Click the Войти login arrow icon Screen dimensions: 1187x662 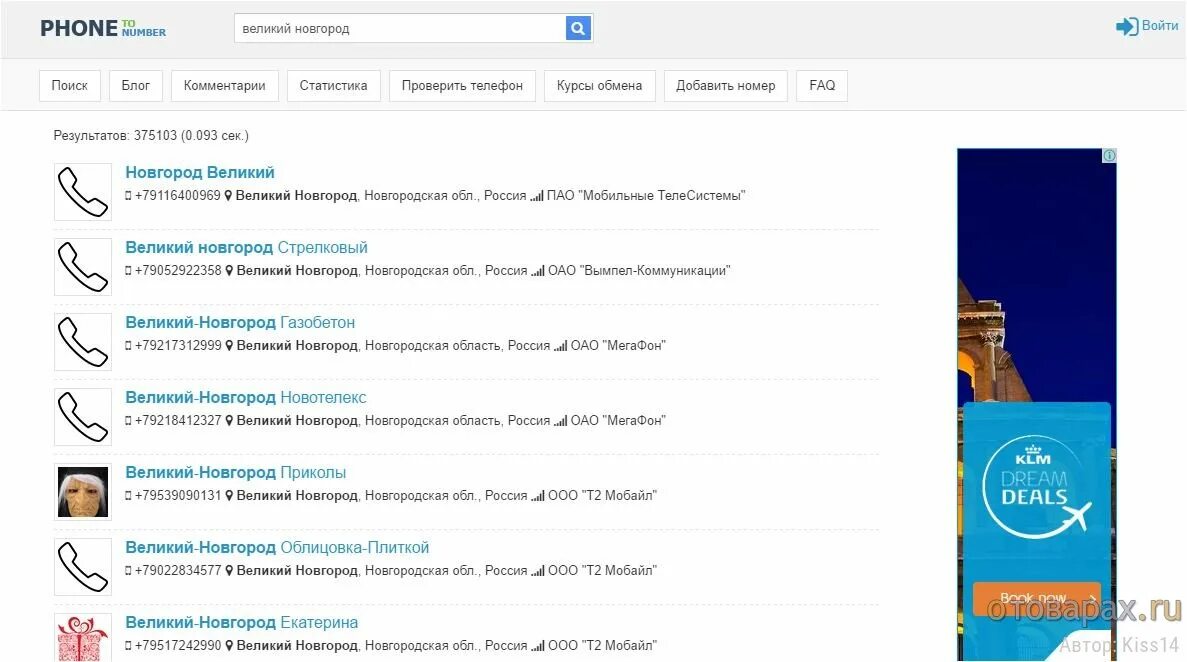pos(1126,27)
